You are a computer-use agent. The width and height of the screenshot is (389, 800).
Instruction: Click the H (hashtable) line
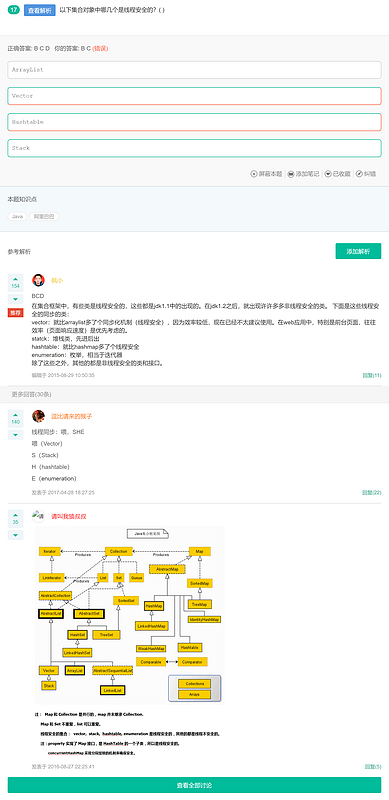click(51, 467)
